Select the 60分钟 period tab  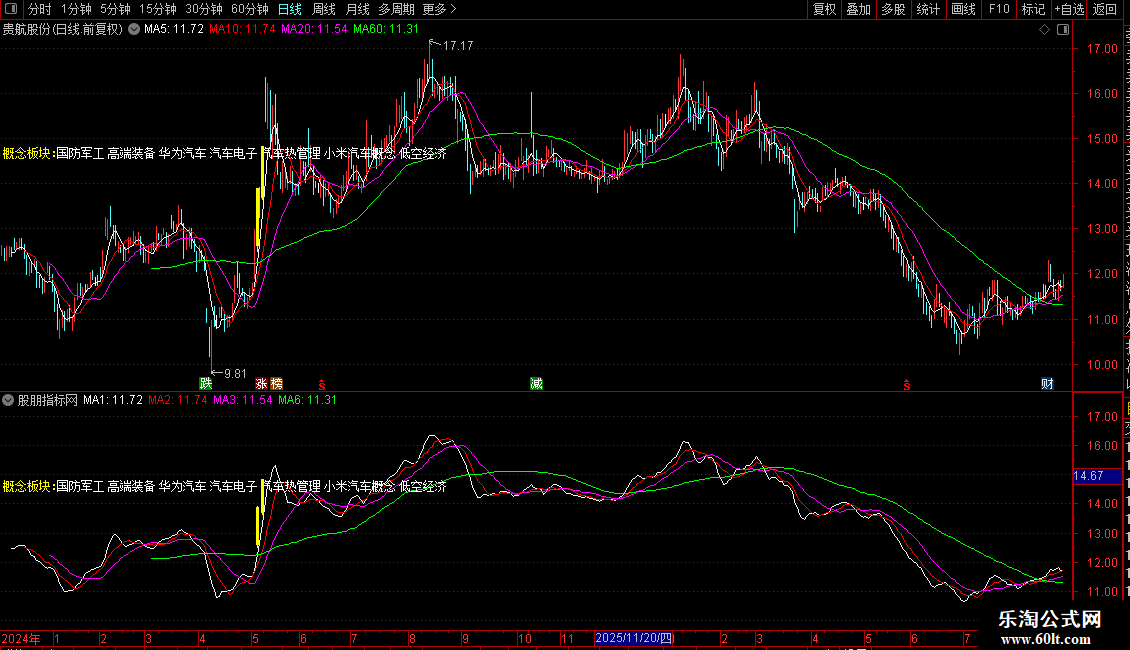250,9
